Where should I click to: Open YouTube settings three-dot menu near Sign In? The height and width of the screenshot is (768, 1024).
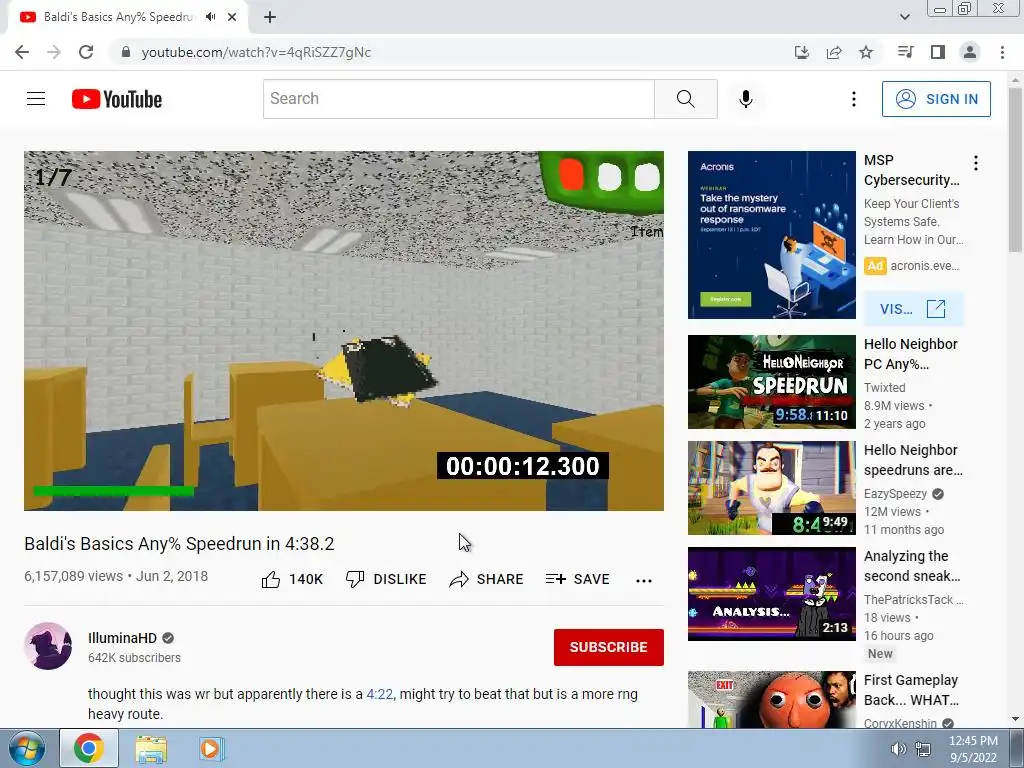(854, 99)
